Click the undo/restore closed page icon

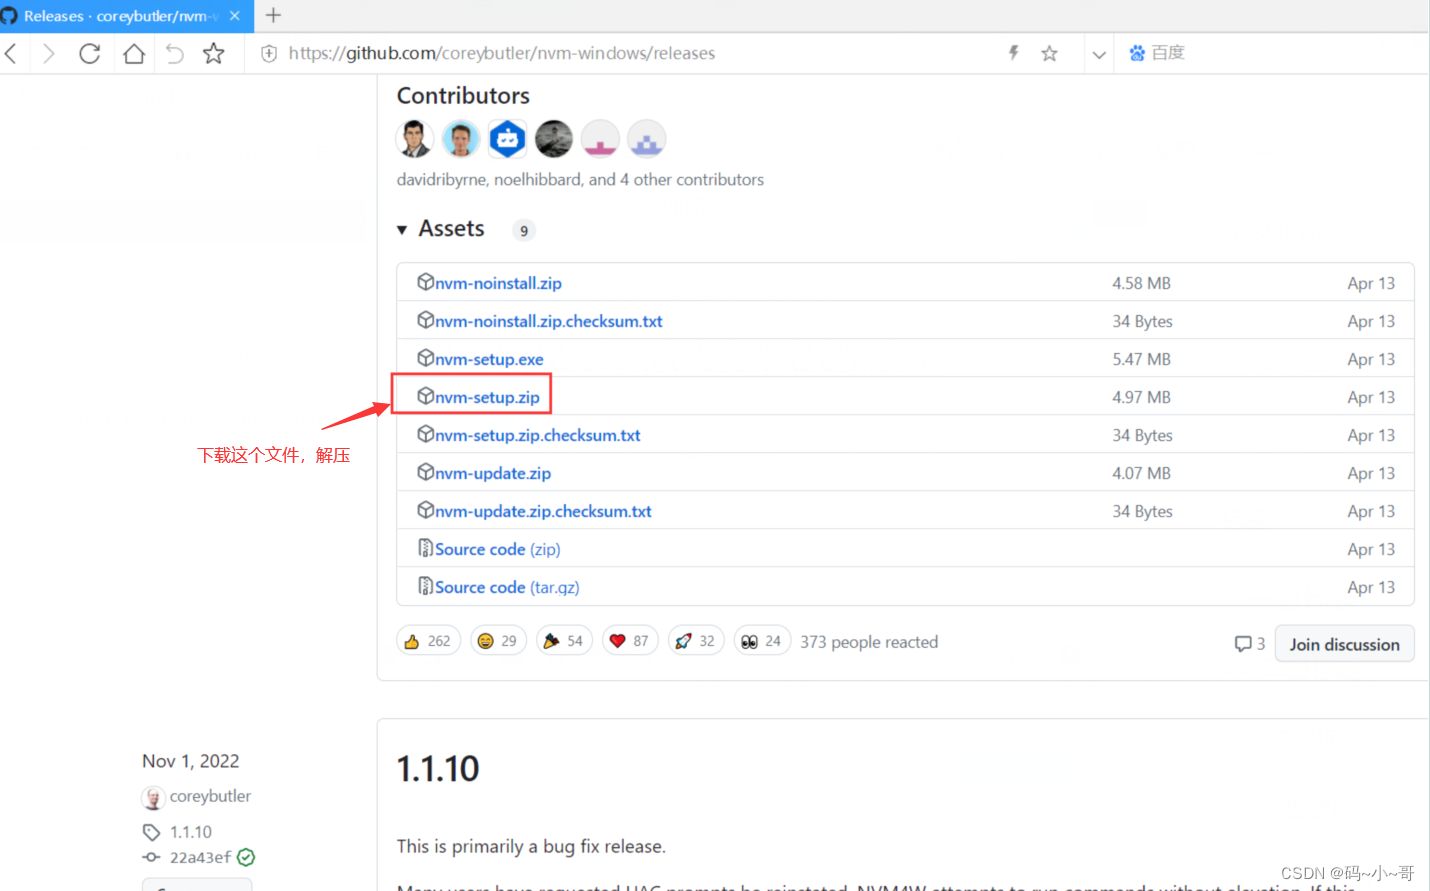(x=174, y=54)
